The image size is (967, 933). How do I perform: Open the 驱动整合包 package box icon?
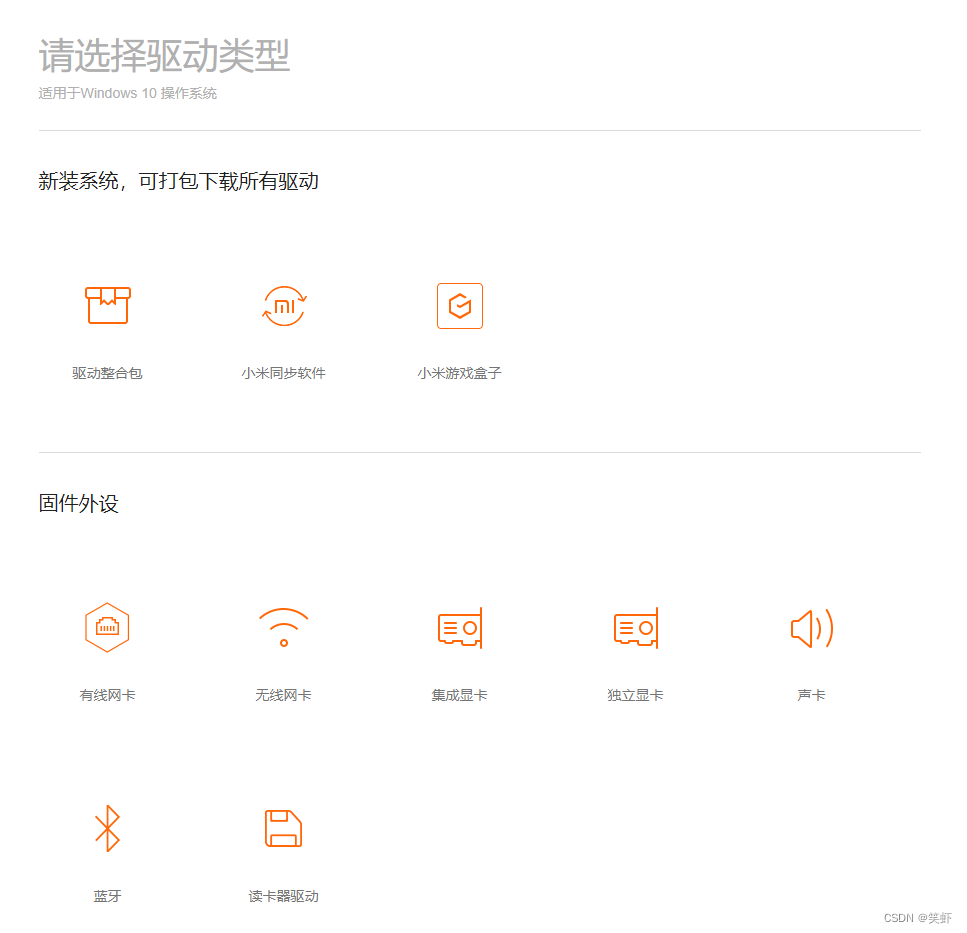click(107, 305)
